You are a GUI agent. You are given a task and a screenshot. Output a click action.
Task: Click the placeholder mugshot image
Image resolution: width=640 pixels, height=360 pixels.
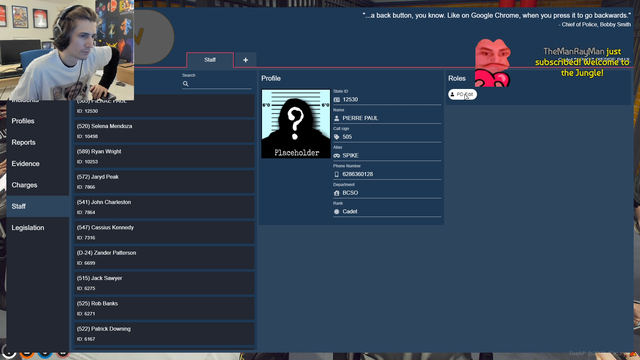[296, 124]
